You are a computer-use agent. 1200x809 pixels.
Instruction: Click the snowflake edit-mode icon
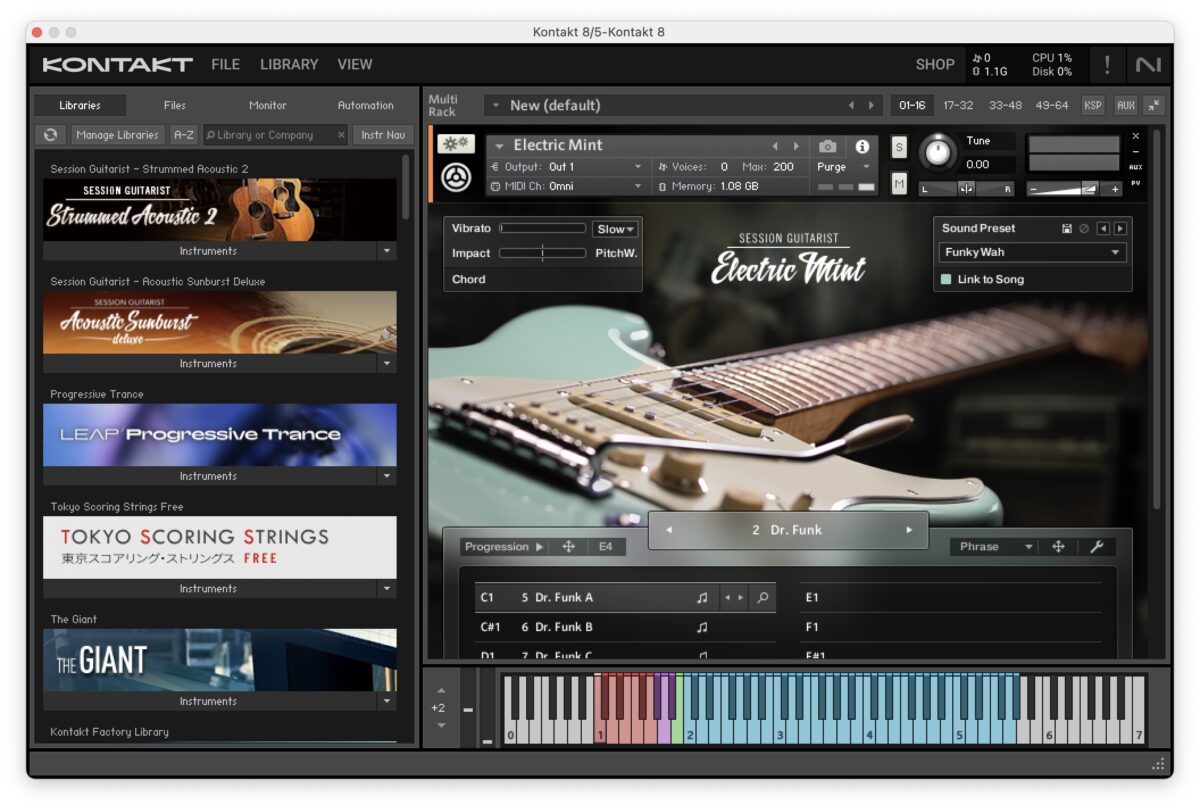click(x=456, y=145)
